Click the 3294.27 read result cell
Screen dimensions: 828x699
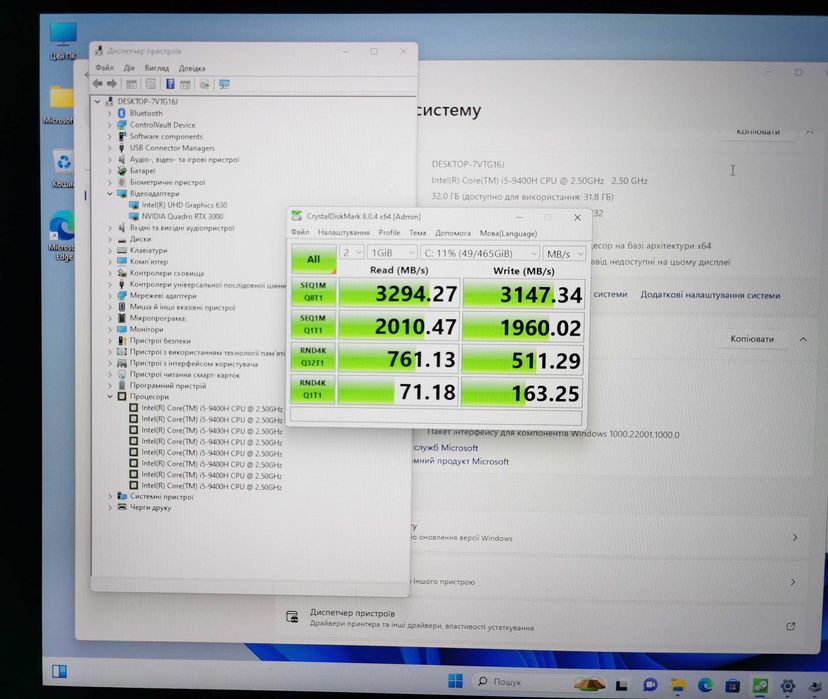[x=399, y=293]
